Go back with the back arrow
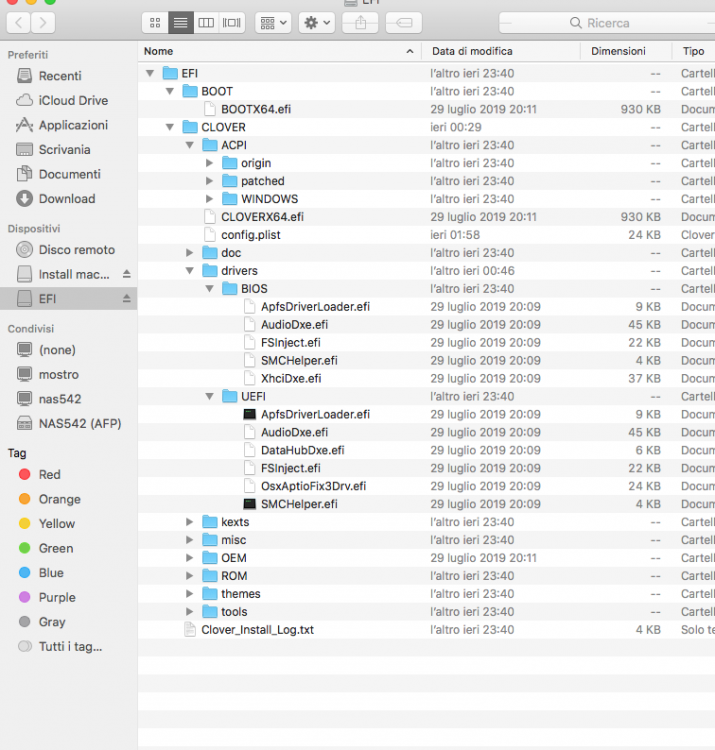 (x=19, y=22)
